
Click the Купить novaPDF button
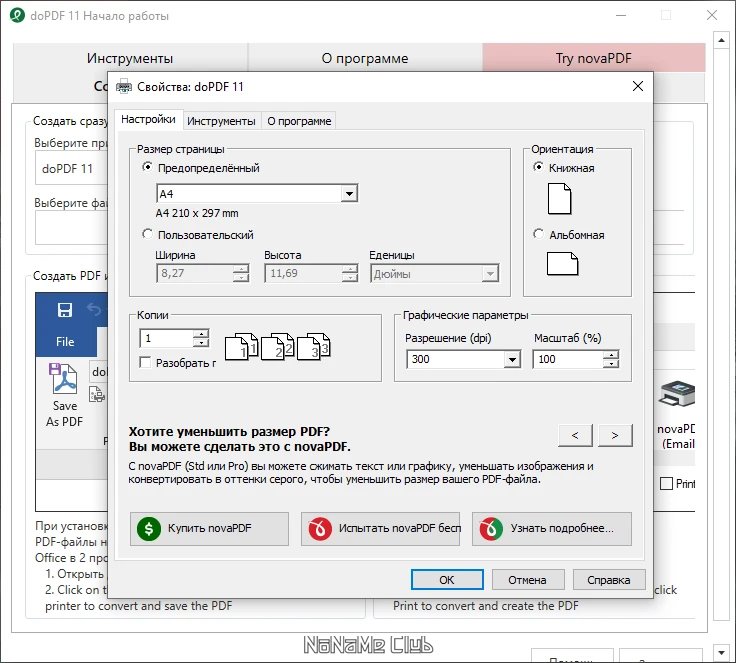209,529
